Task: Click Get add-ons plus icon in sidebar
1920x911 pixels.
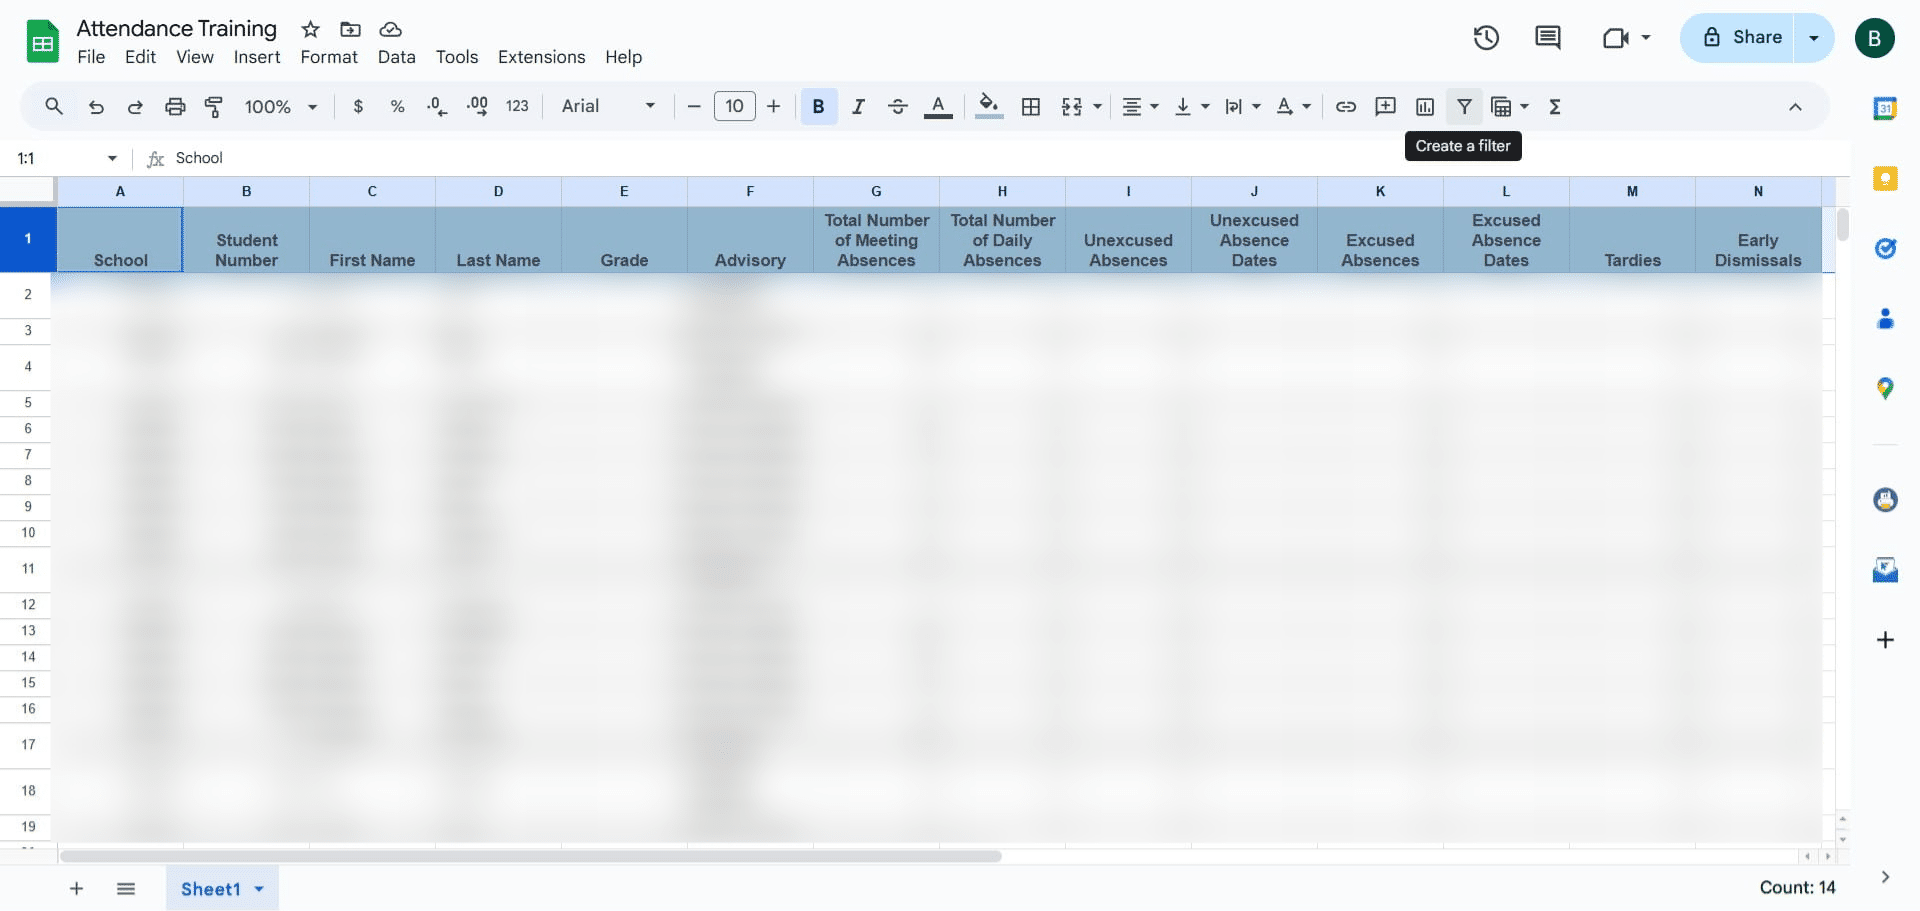Action: (1885, 640)
